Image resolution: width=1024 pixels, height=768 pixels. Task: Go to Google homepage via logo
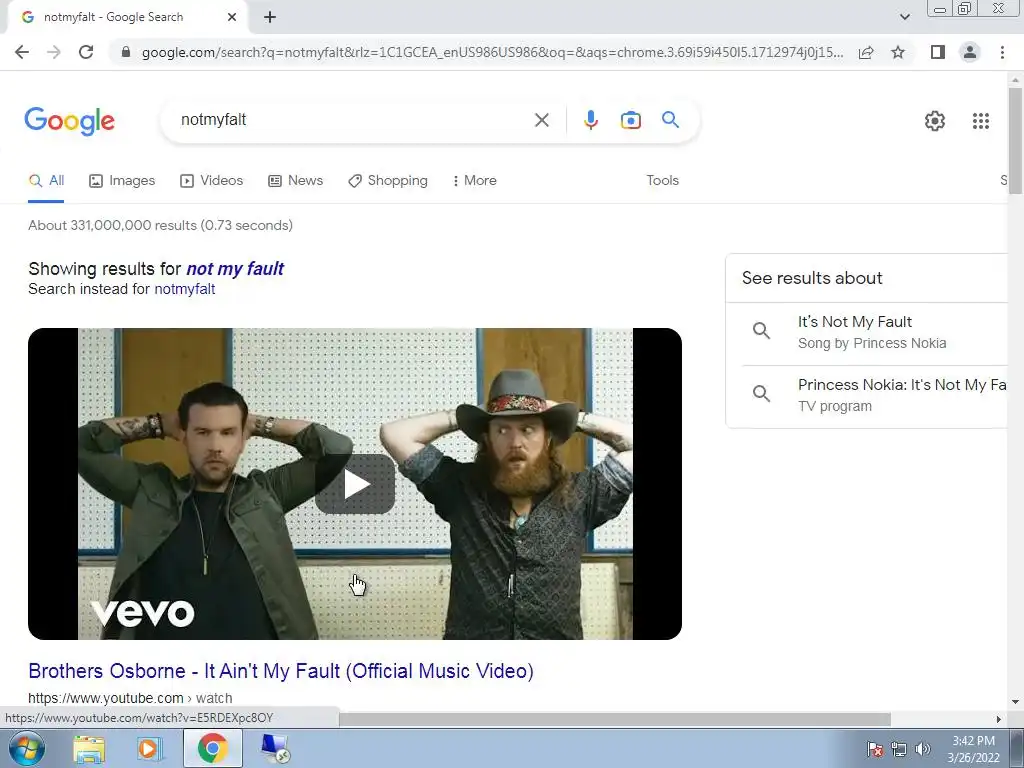[x=69, y=121]
